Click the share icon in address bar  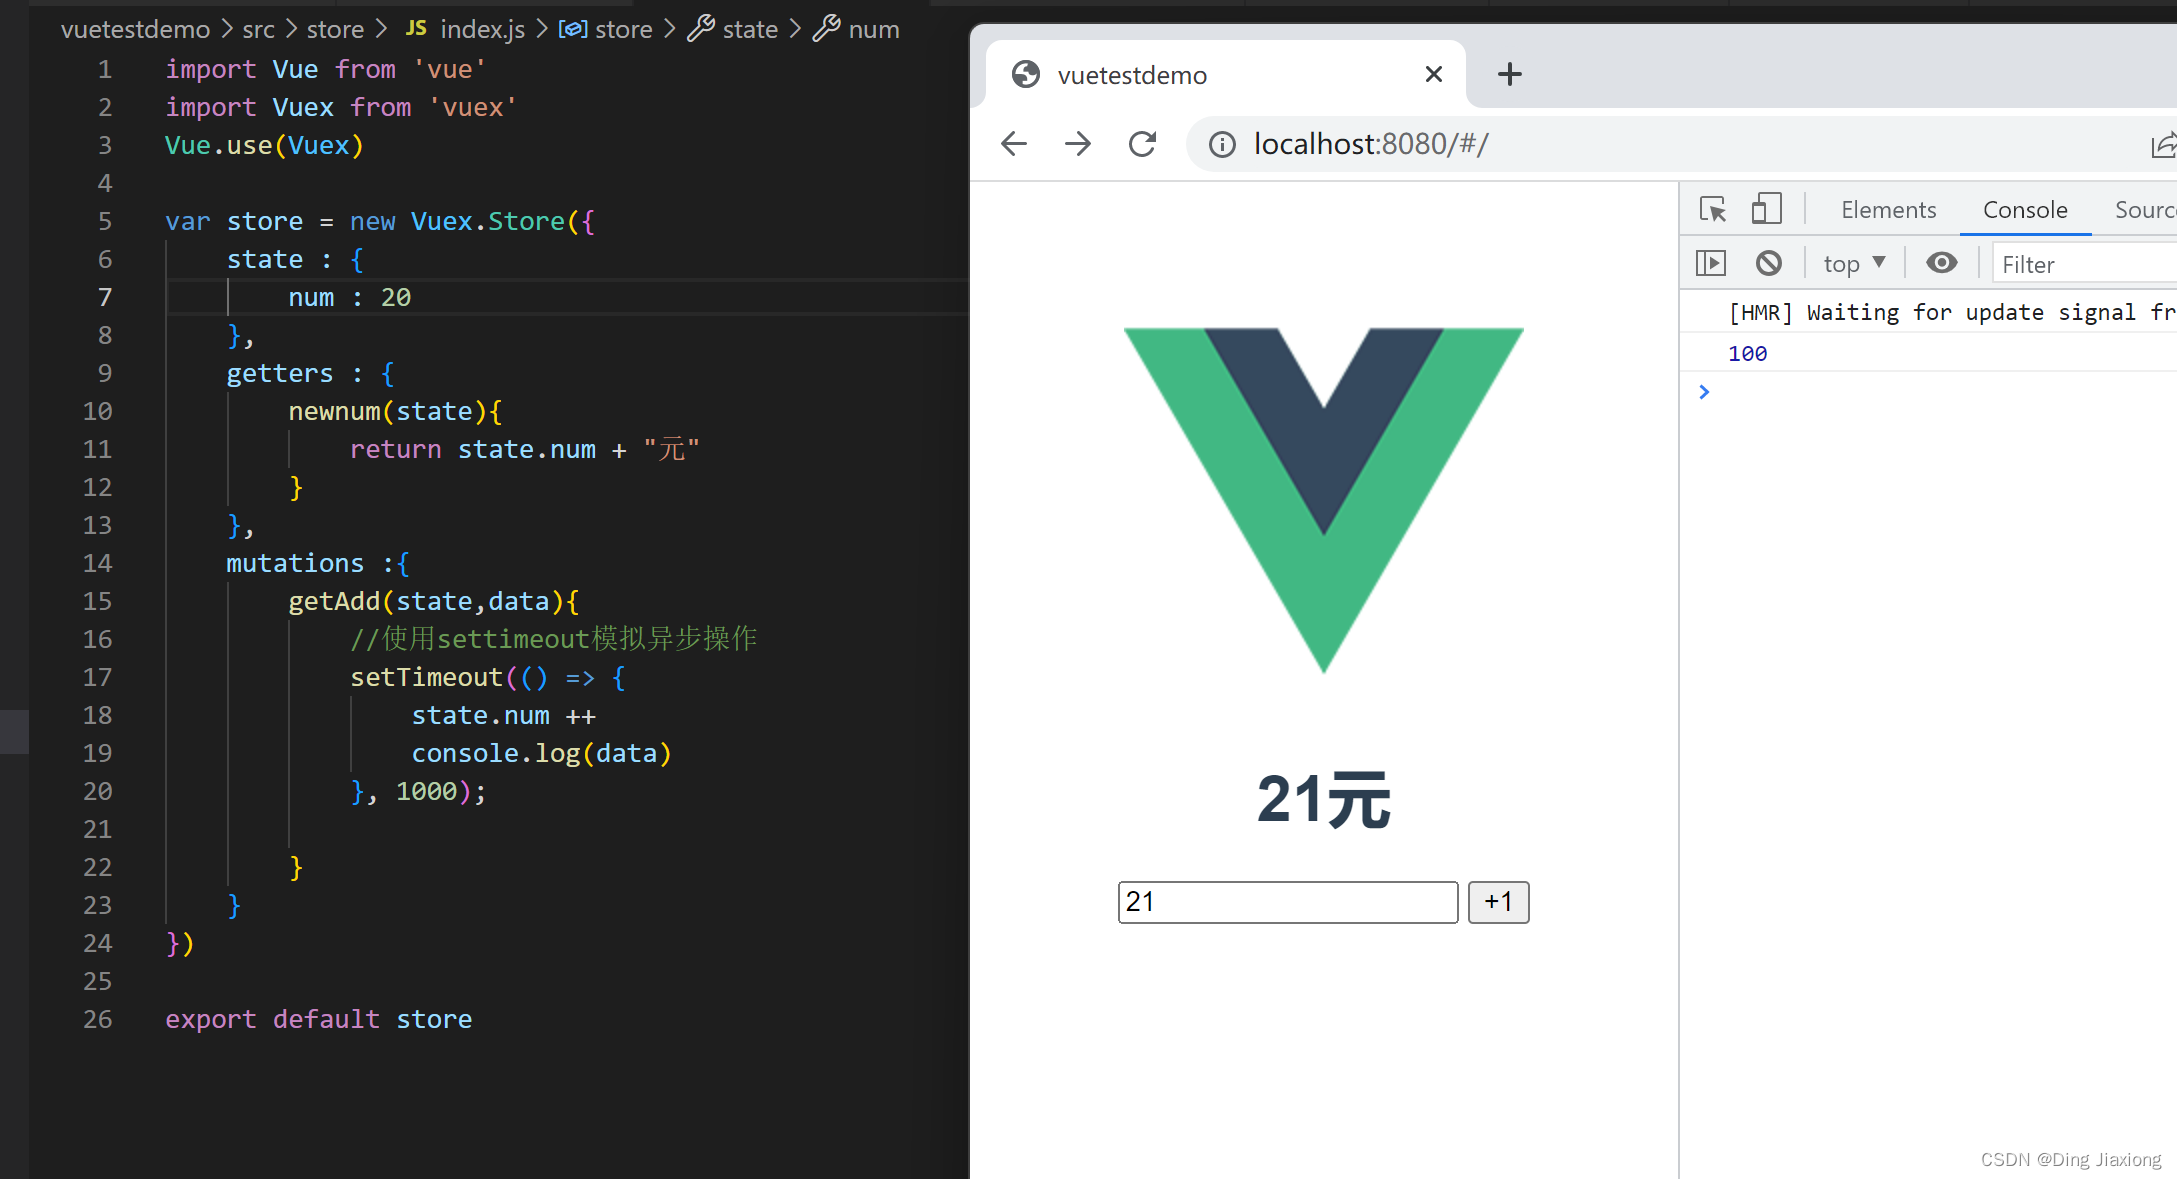(2163, 145)
